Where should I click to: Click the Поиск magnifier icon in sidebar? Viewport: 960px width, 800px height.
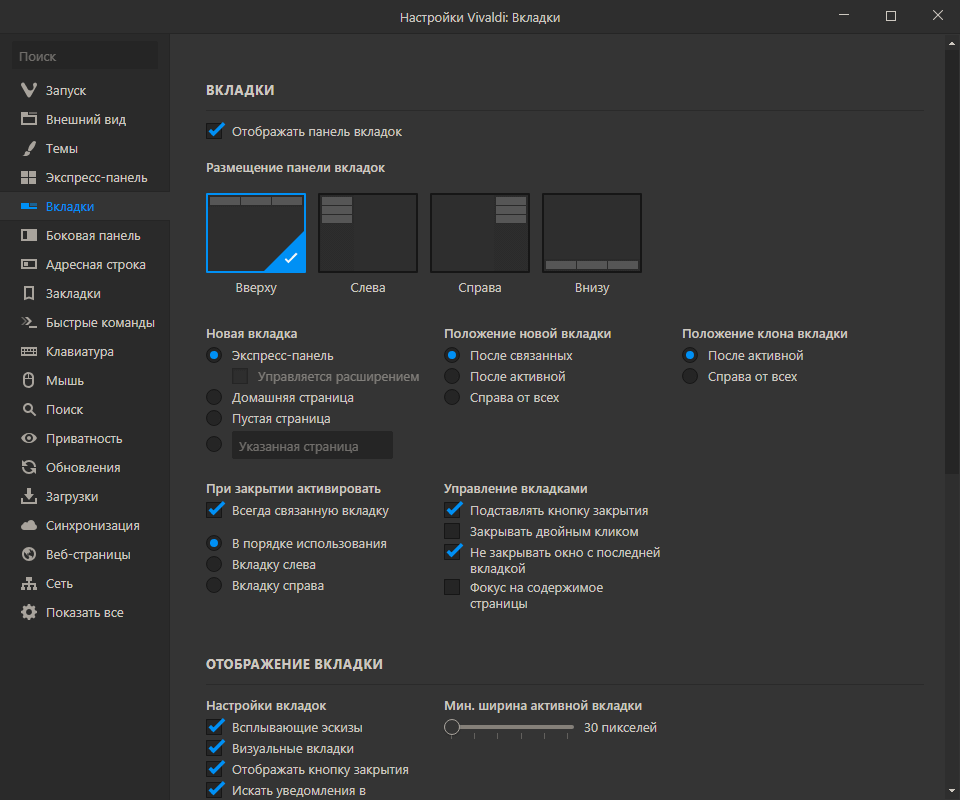tap(29, 409)
